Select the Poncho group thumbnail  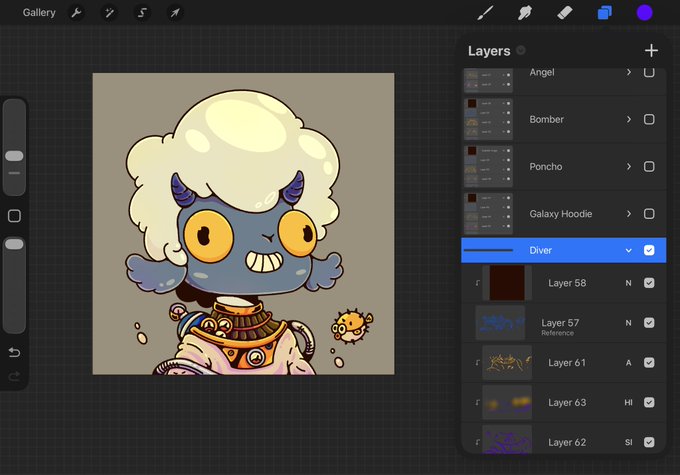[x=488, y=167]
